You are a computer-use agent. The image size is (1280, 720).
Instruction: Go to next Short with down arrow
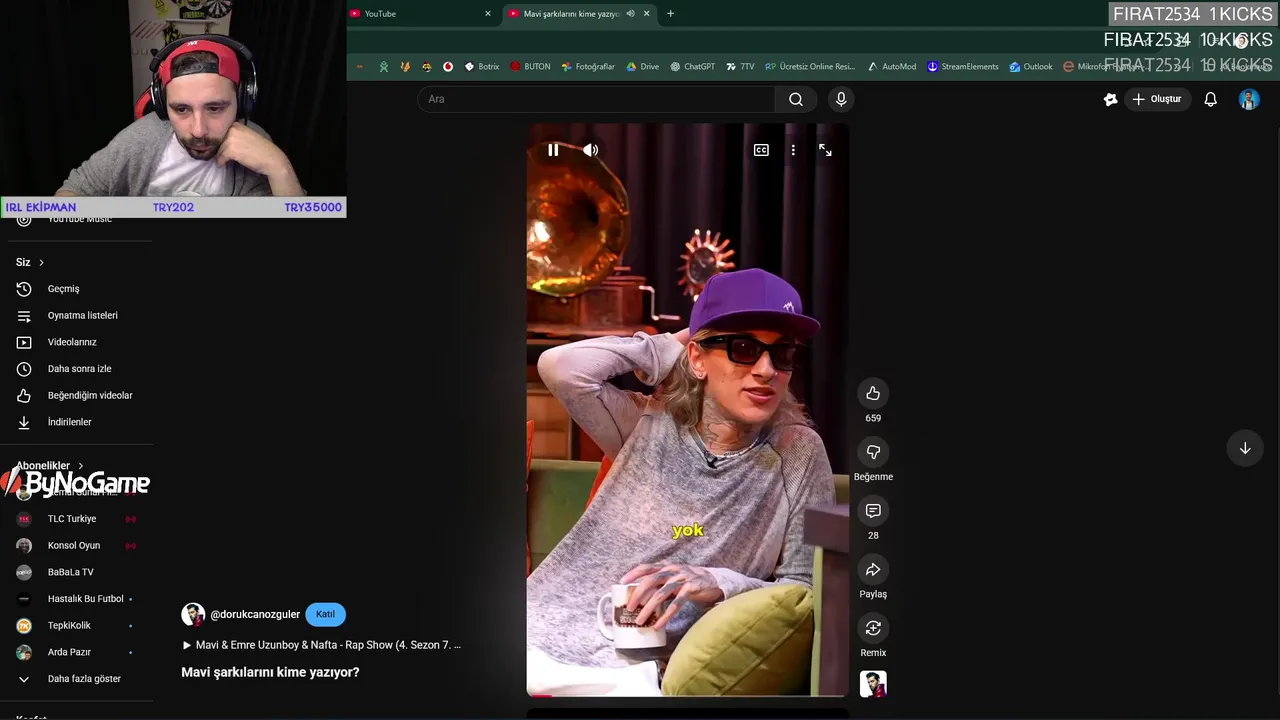[x=1245, y=449]
